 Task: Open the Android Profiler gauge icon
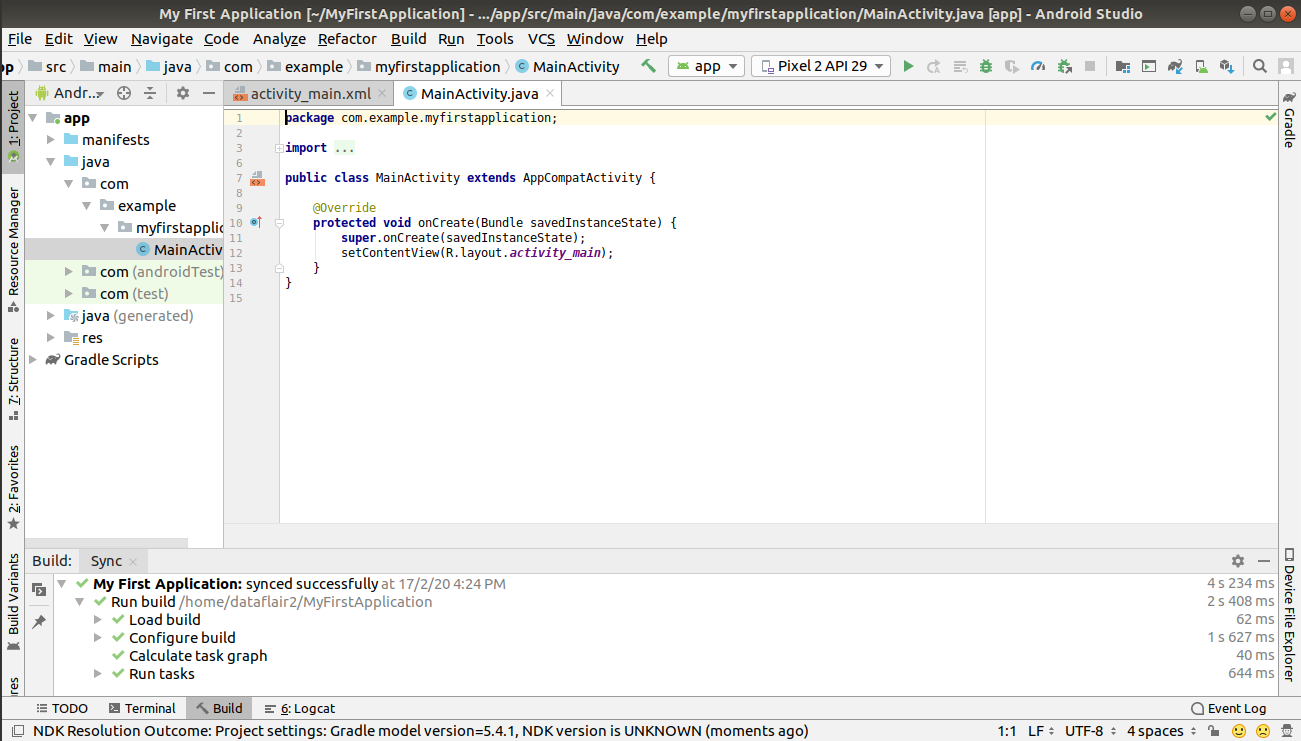tap(1038, 66)
